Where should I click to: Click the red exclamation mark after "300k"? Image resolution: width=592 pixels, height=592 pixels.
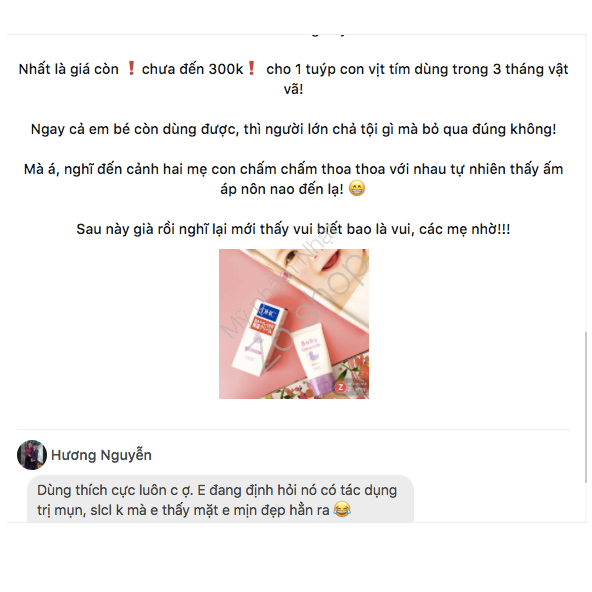tap(251, 68)
